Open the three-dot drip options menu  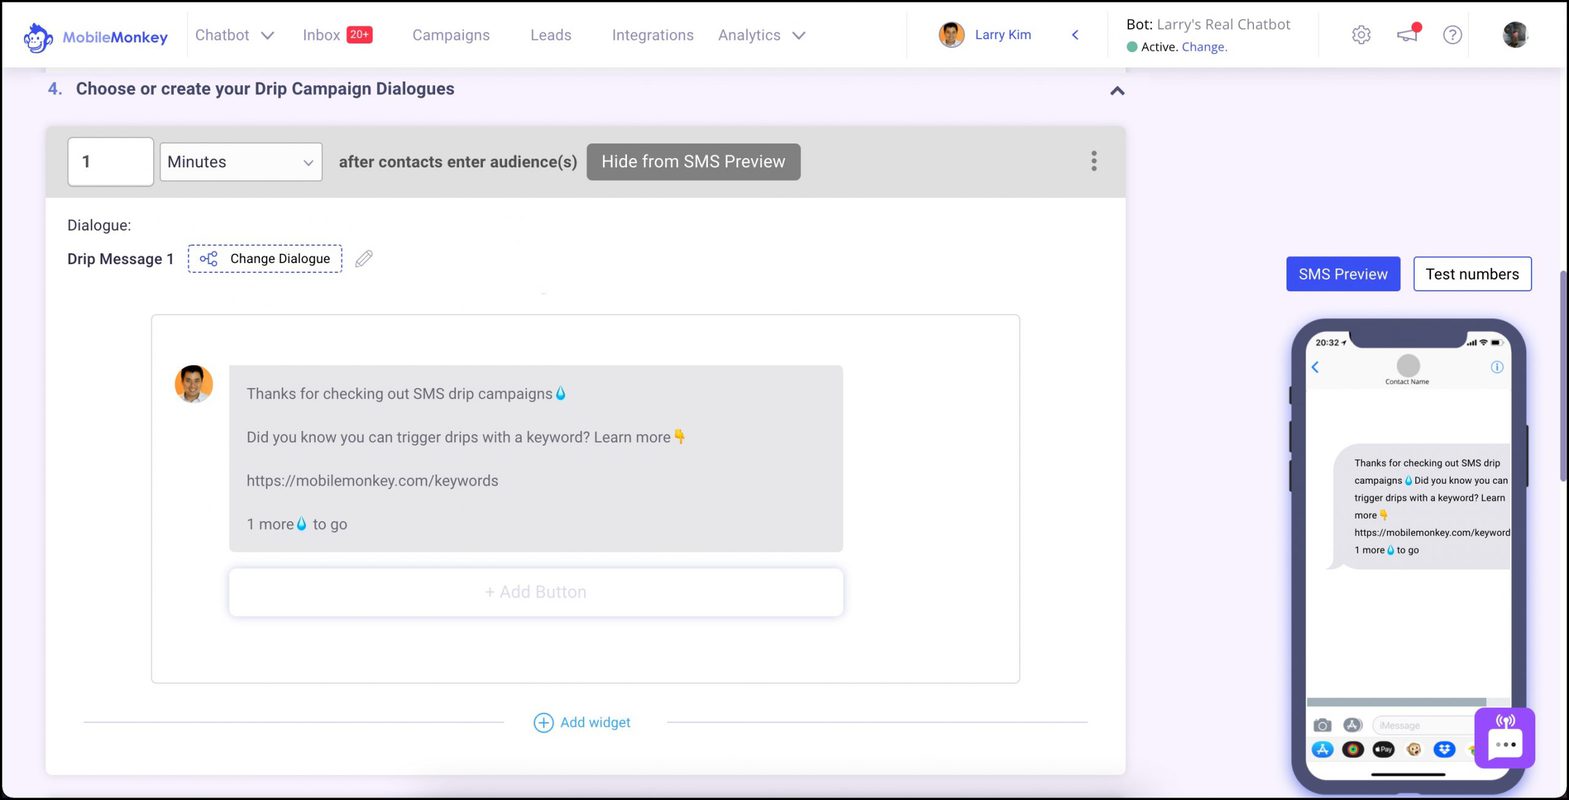coord(1093,161)
